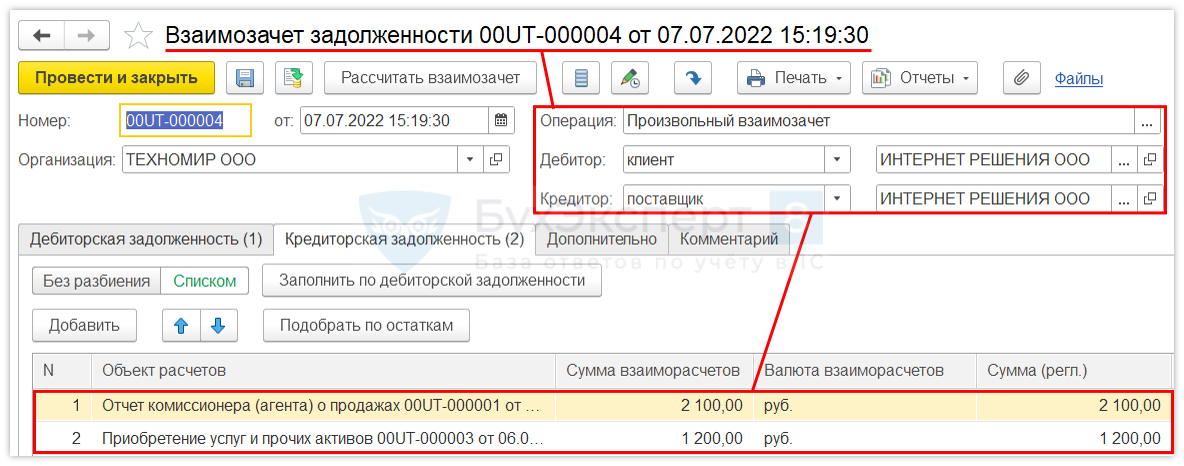
Task: Click debtor ИНТЕРНЕТ РЕШЕНИЯ ООО field
Action: coord(994,160)
